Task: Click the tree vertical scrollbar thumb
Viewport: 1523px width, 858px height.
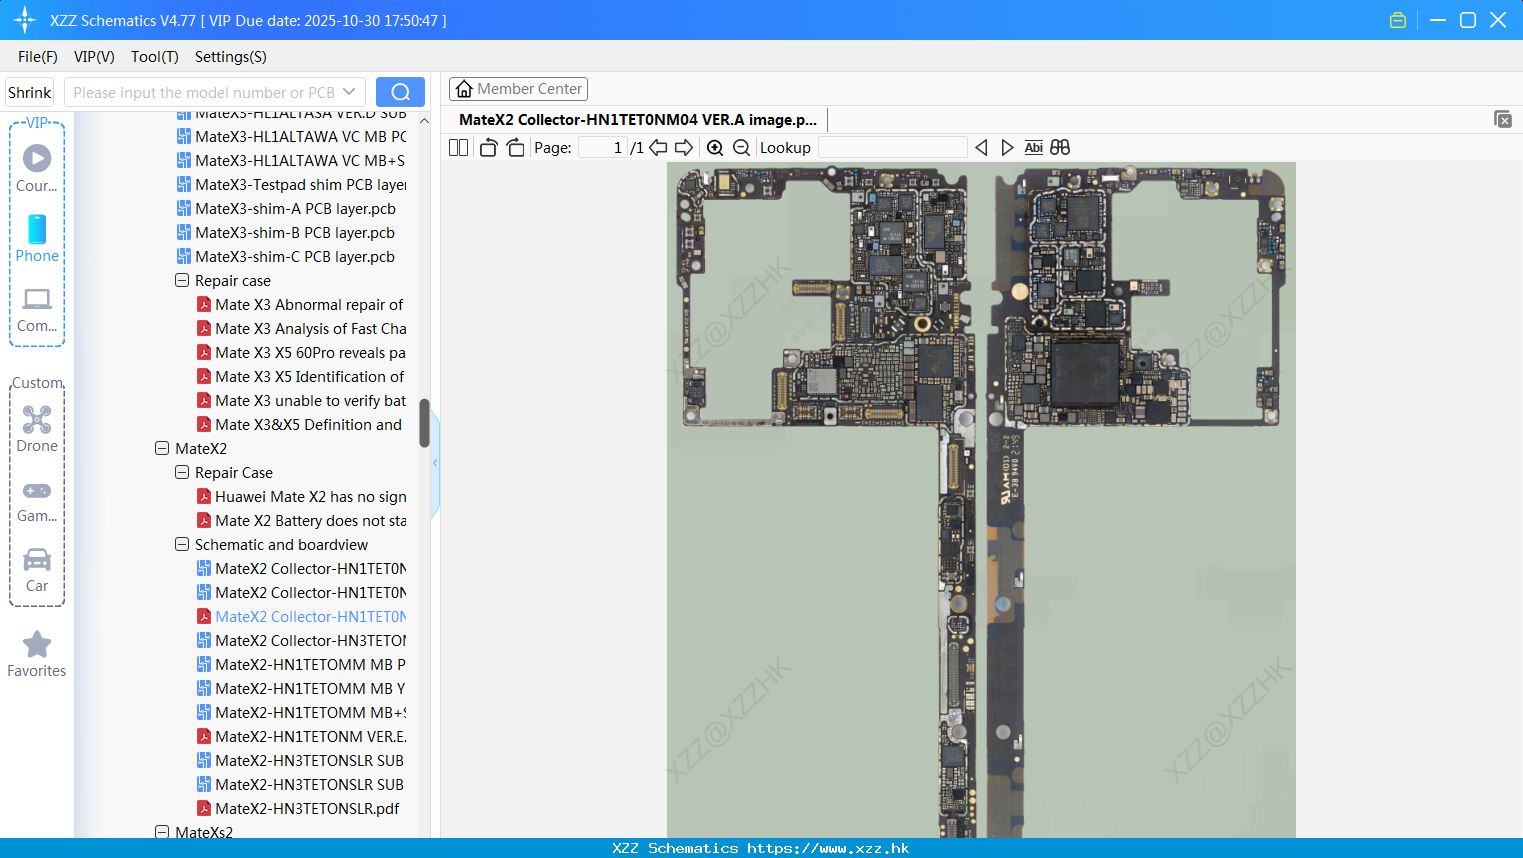Action: (424, 423)
